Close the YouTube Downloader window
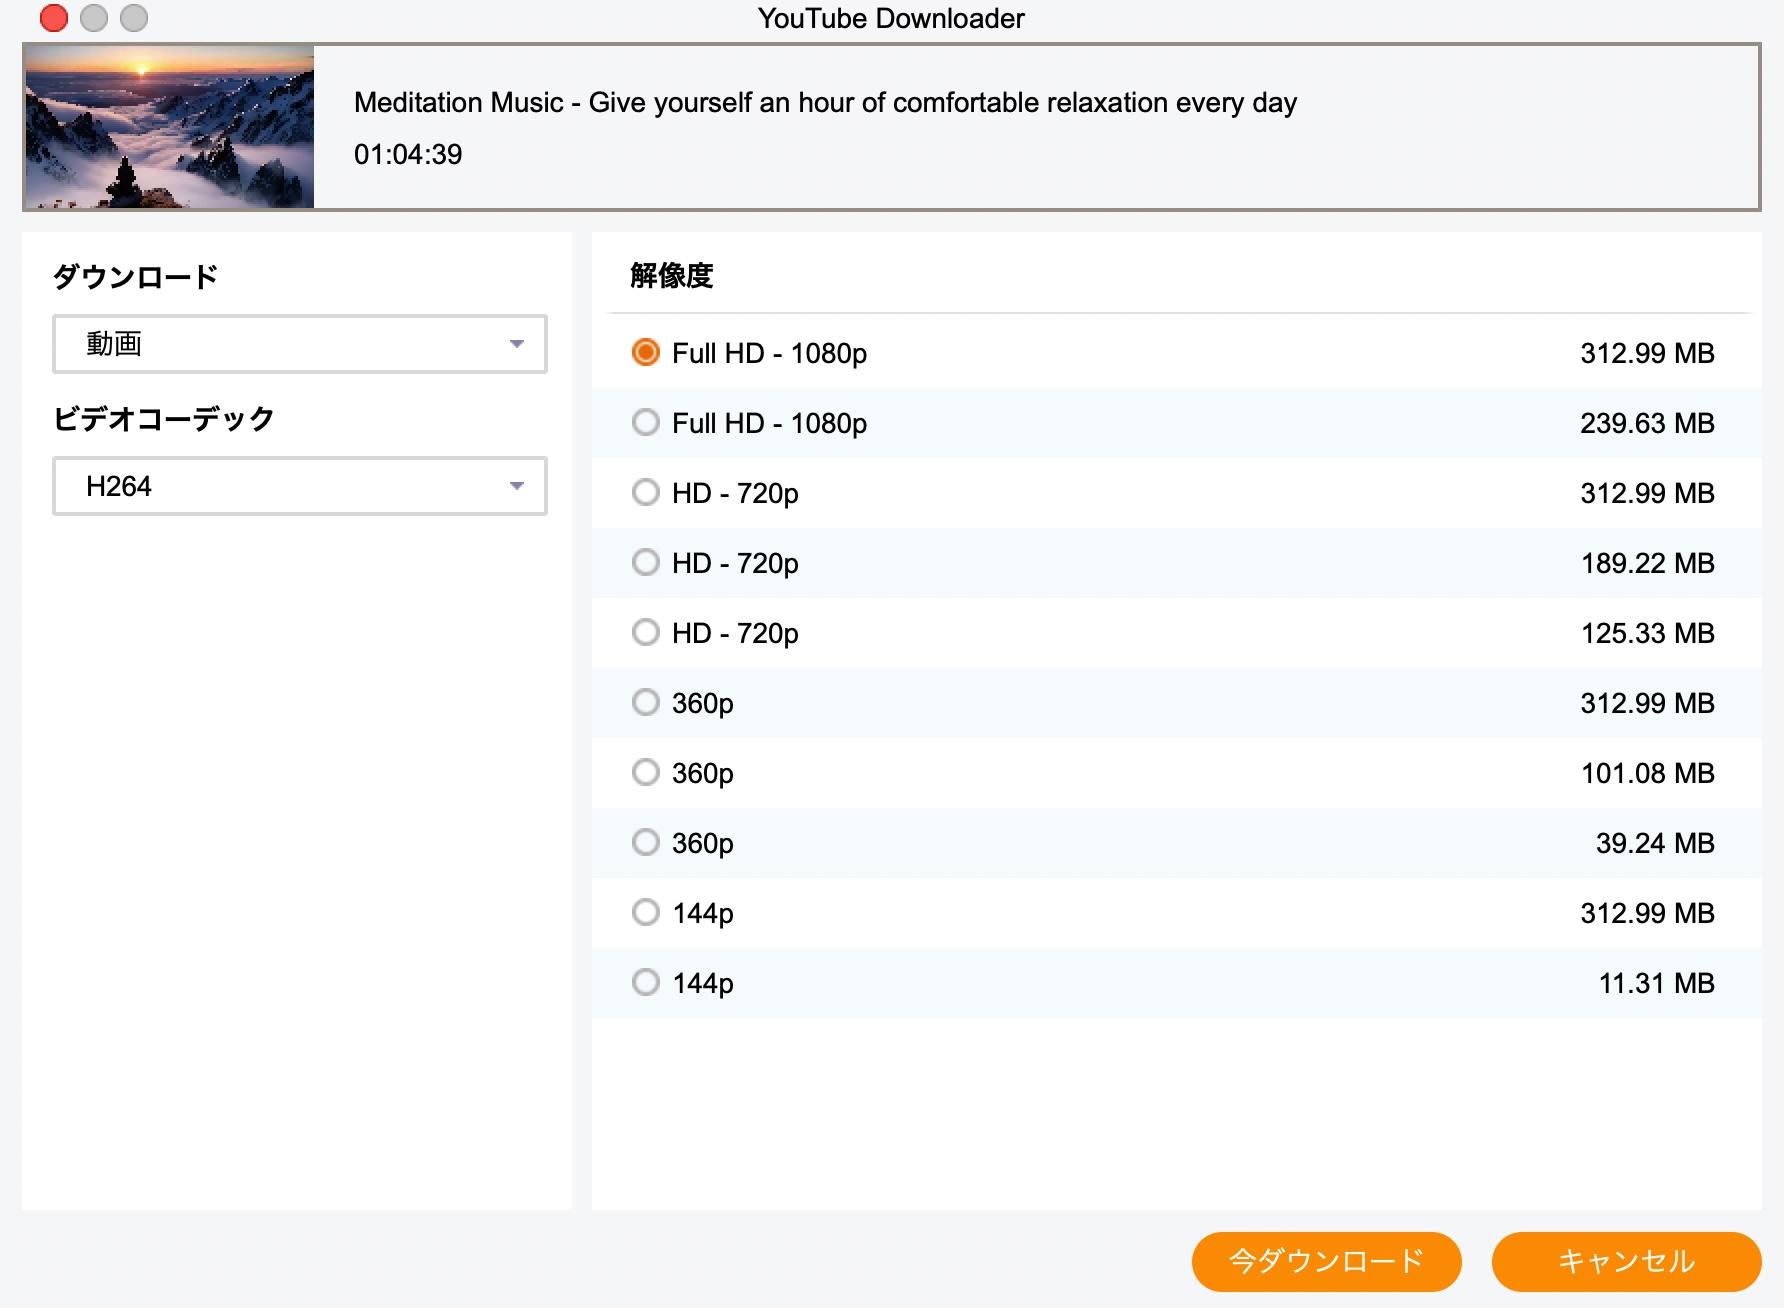The height and width of the screenshot is (1308, 1784). coord(54,18)
